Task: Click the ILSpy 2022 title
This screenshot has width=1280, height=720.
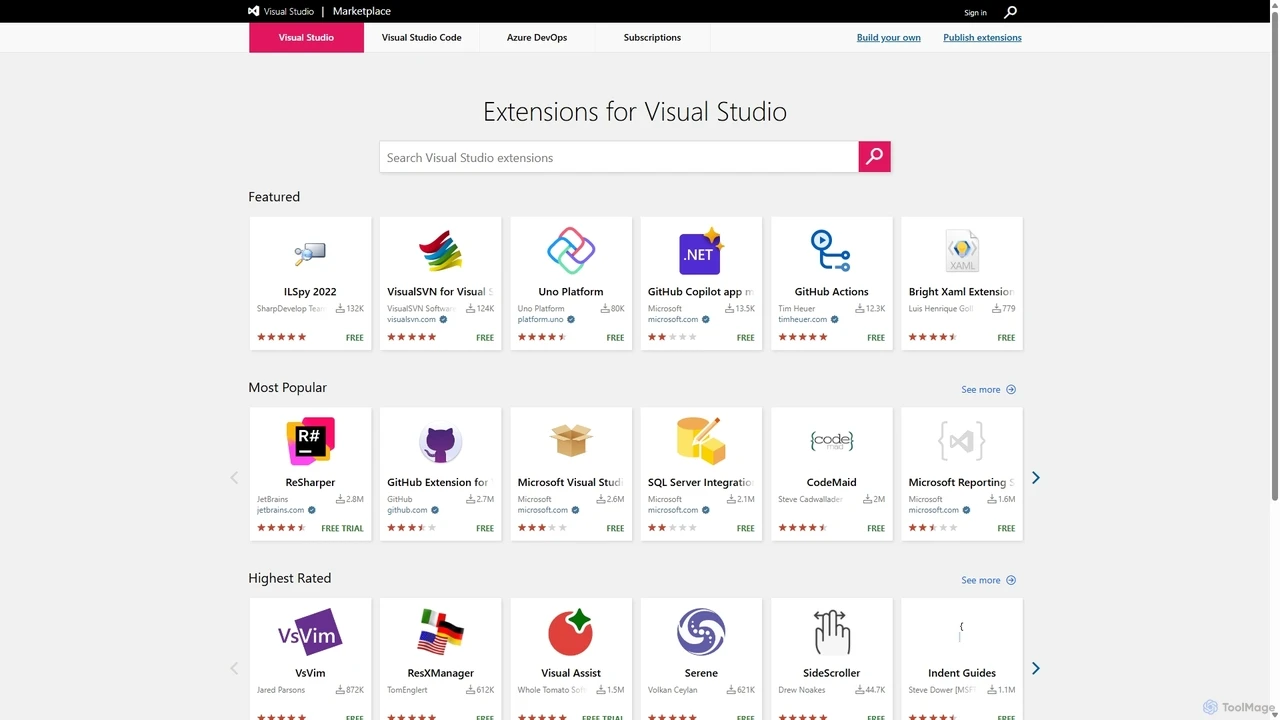Action: click(x=310, y=292)
